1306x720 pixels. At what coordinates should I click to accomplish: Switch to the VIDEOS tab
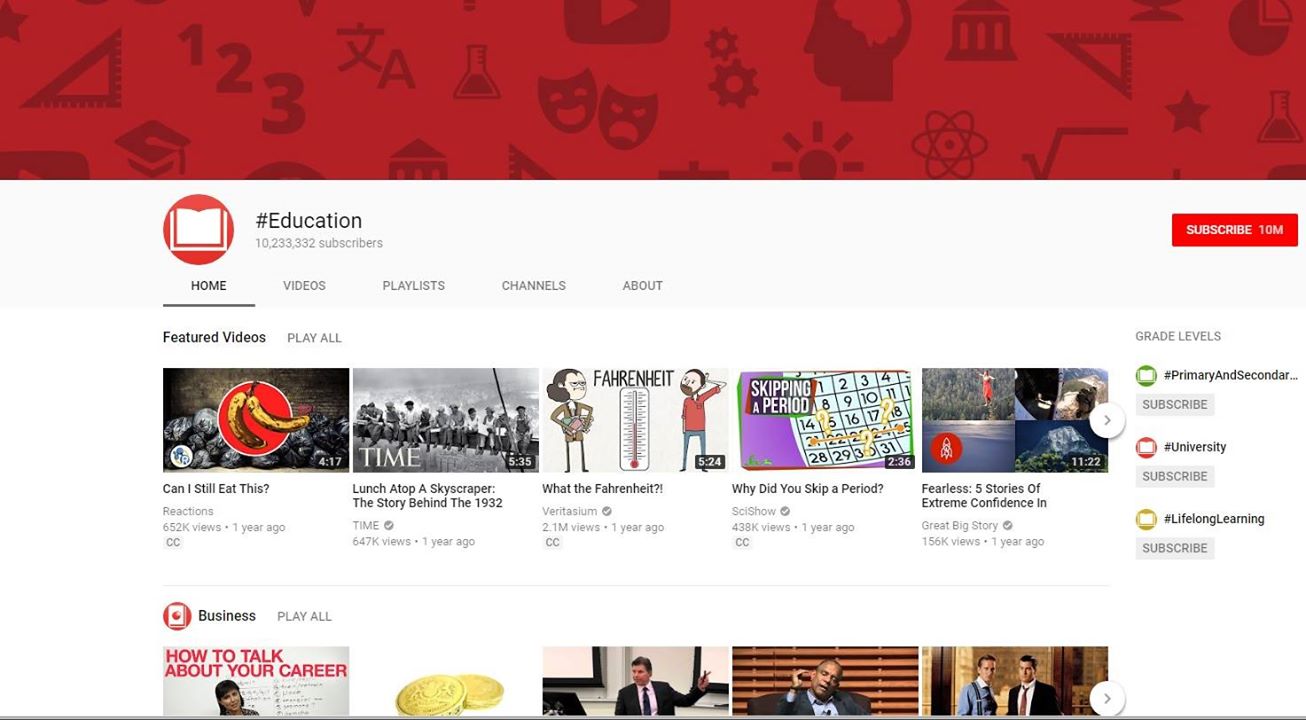304,286
